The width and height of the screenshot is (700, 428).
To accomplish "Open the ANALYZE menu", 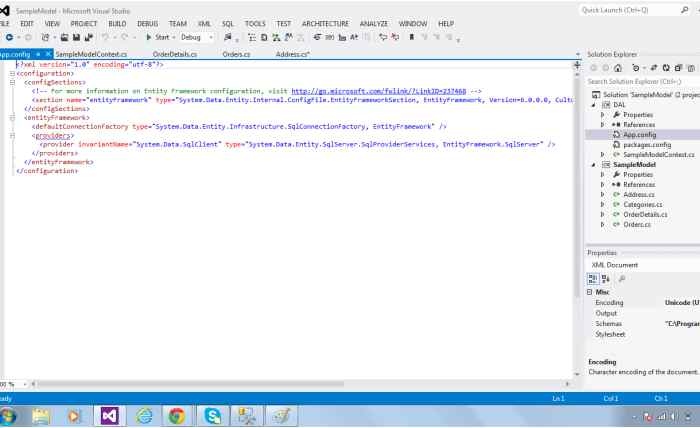I will (x=374, y=24).
